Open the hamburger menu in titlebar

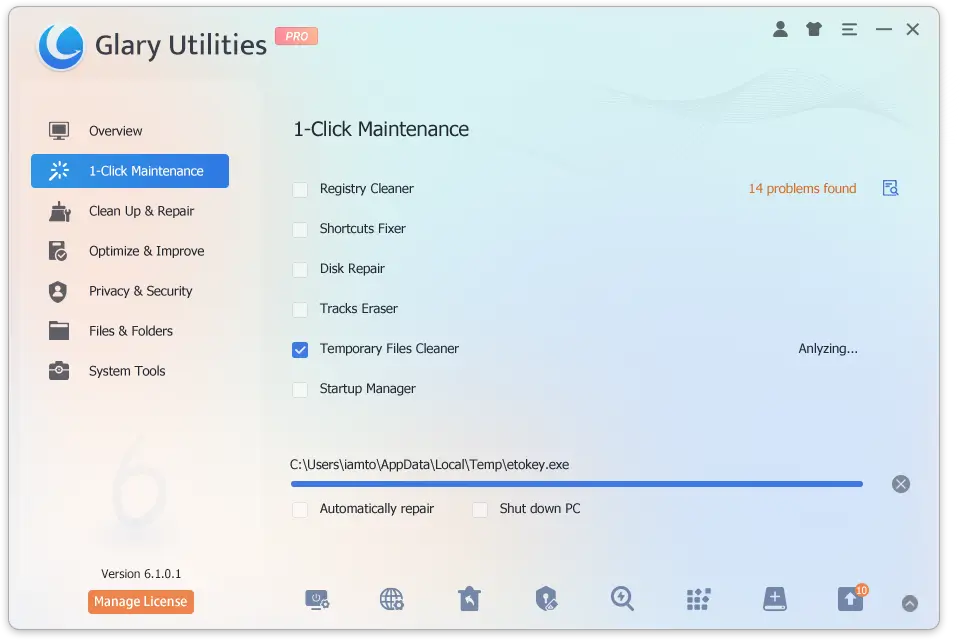pos(849,29)
